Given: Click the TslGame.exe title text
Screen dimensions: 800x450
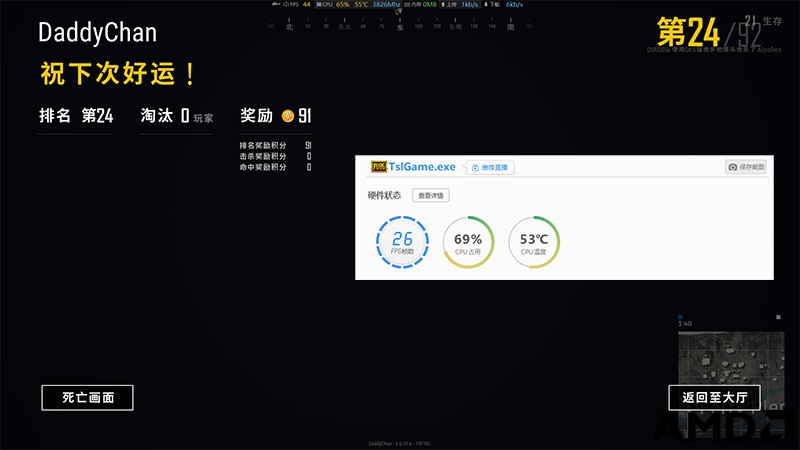Looking at the screenshot, I should pyautogui.click(x=422, y=167).
